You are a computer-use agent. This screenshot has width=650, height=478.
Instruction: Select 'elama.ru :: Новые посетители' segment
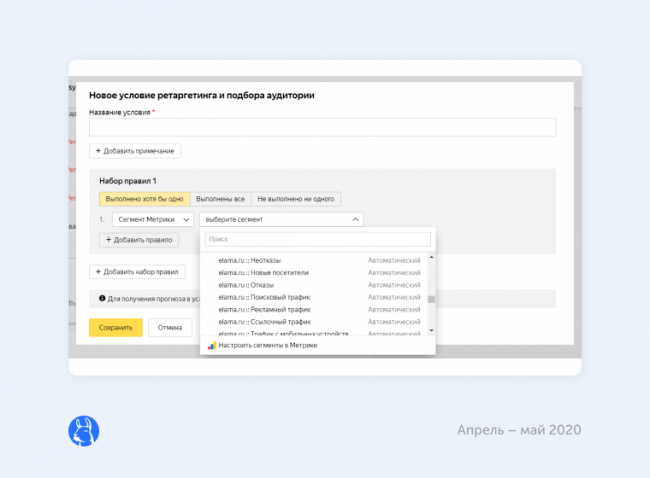[x=264, y=272]
